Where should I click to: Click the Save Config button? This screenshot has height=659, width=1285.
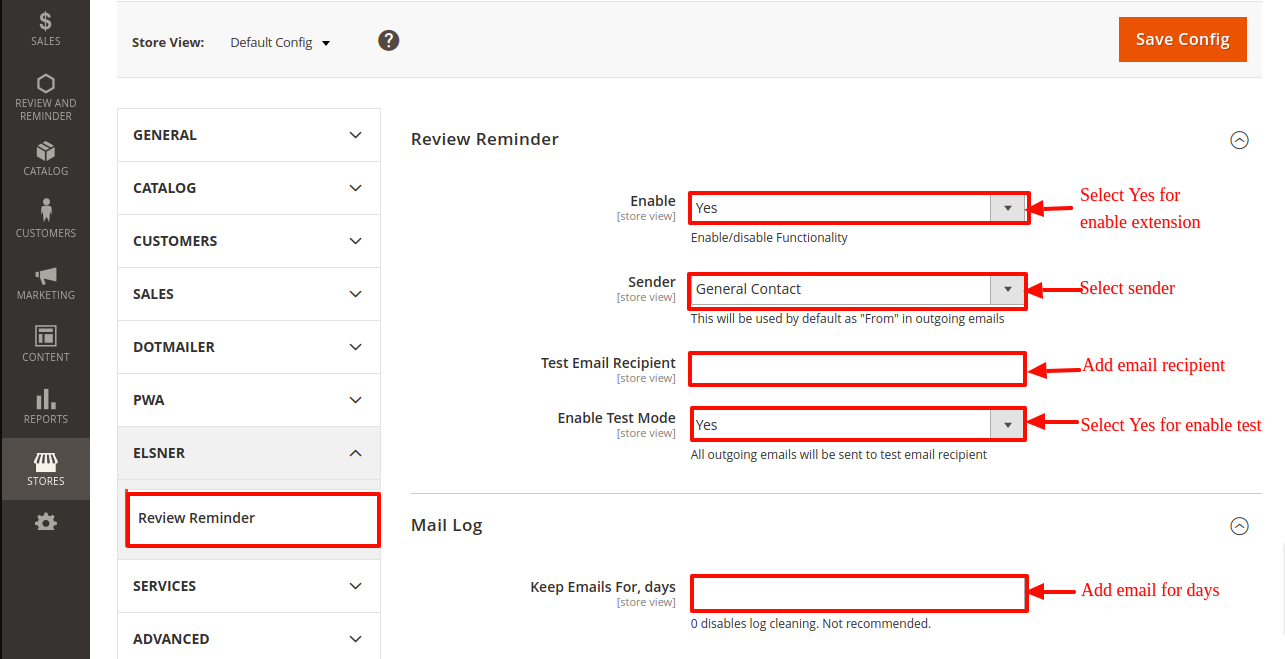tap(1182, 40)
